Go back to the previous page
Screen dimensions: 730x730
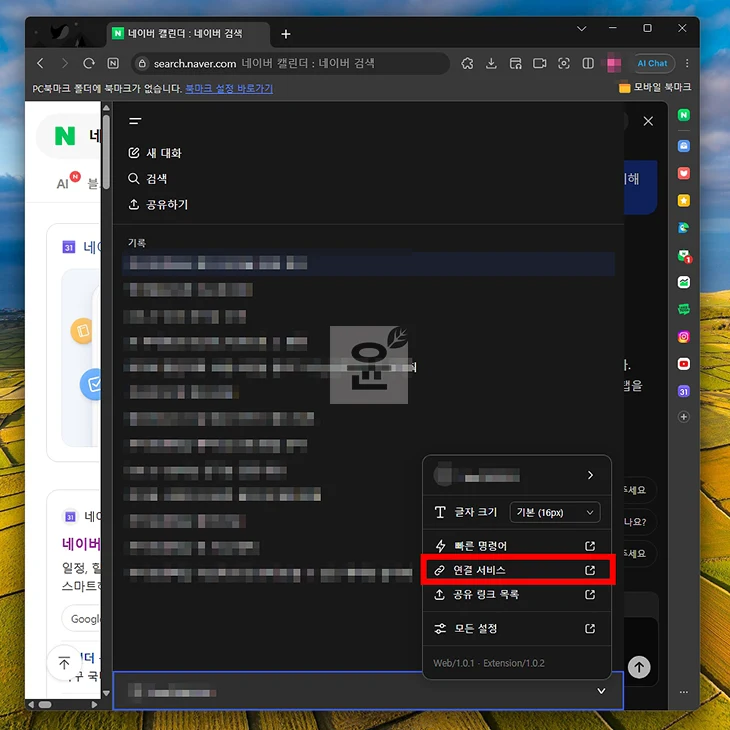tap(41, 63)
